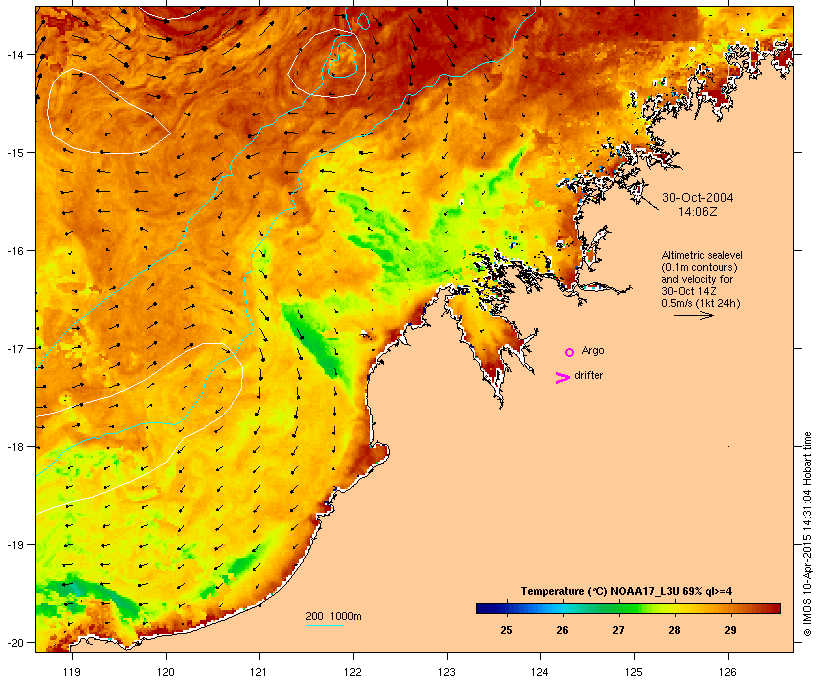Screen dimensions: 820x680
Task: Click the dark blue end of the temperature scale
Action: click(484, 608)
